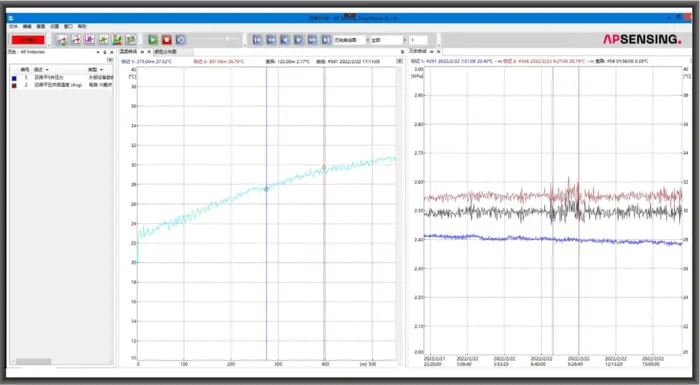This screenshot has width=700, height=385.
Task: Click the green play measurement button
Action: coord(153,40)
